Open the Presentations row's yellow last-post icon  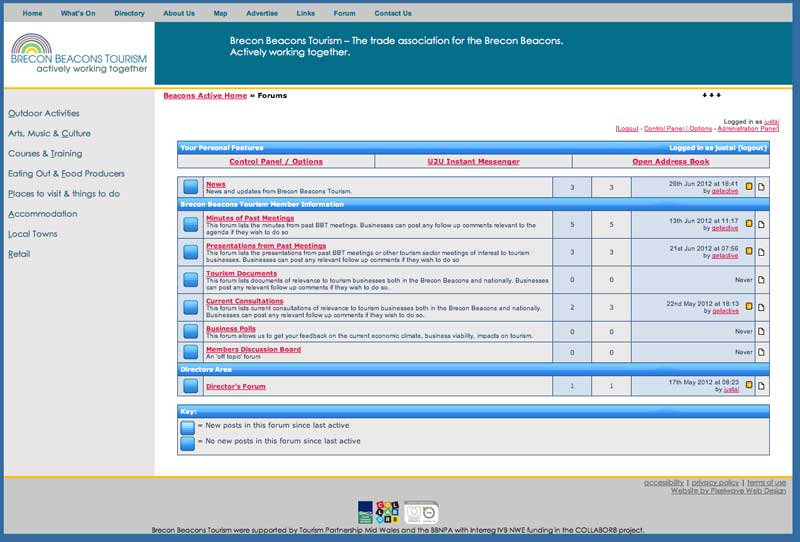tap(749, 251)
